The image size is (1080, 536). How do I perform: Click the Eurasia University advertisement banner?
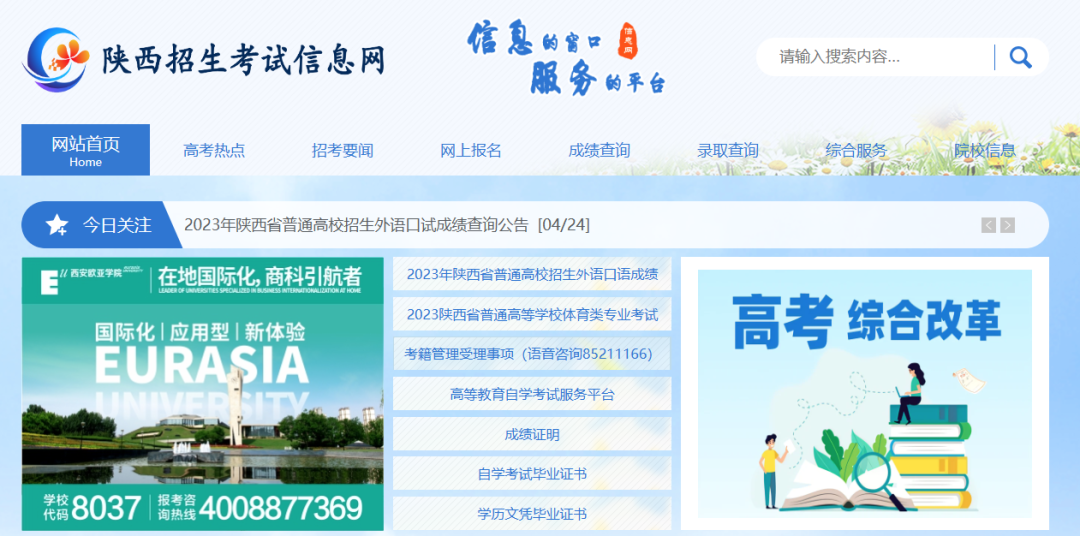(202, 394)
